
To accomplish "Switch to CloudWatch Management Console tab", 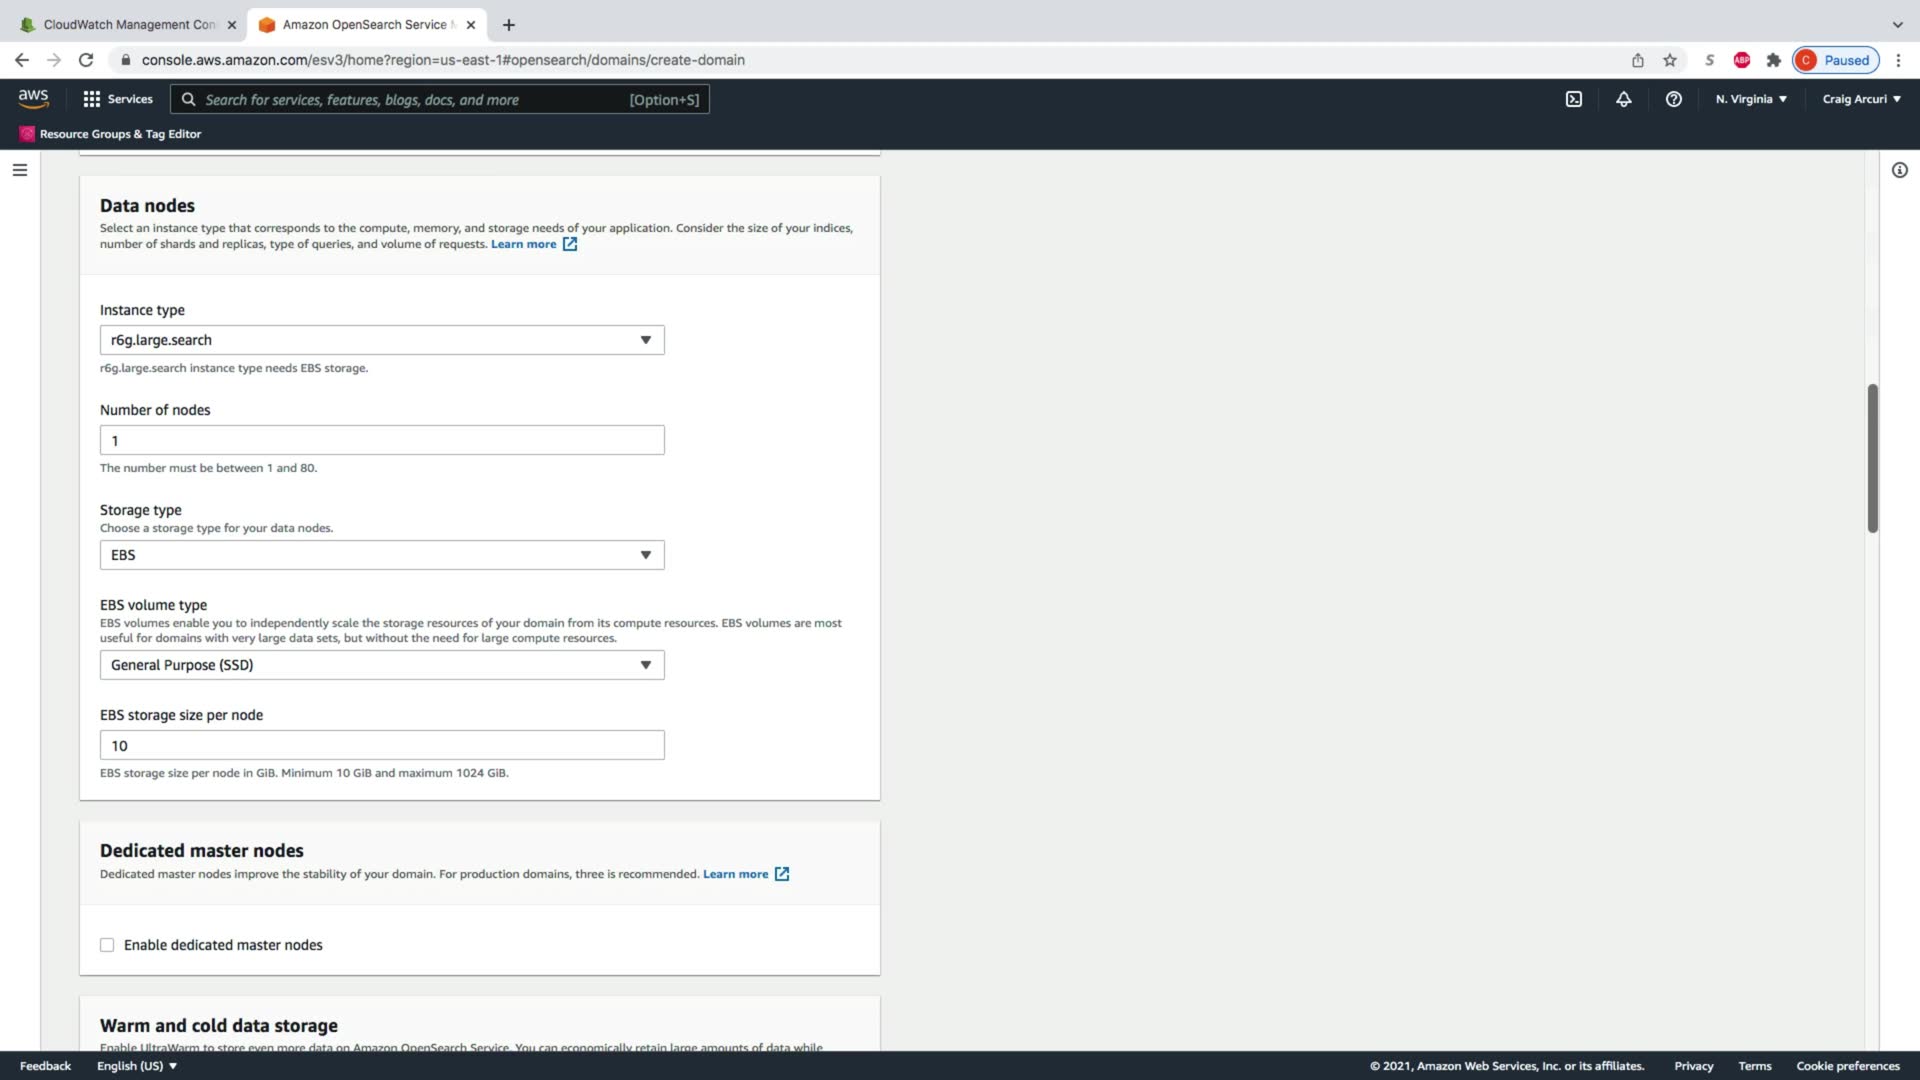I will pos(129,24).
